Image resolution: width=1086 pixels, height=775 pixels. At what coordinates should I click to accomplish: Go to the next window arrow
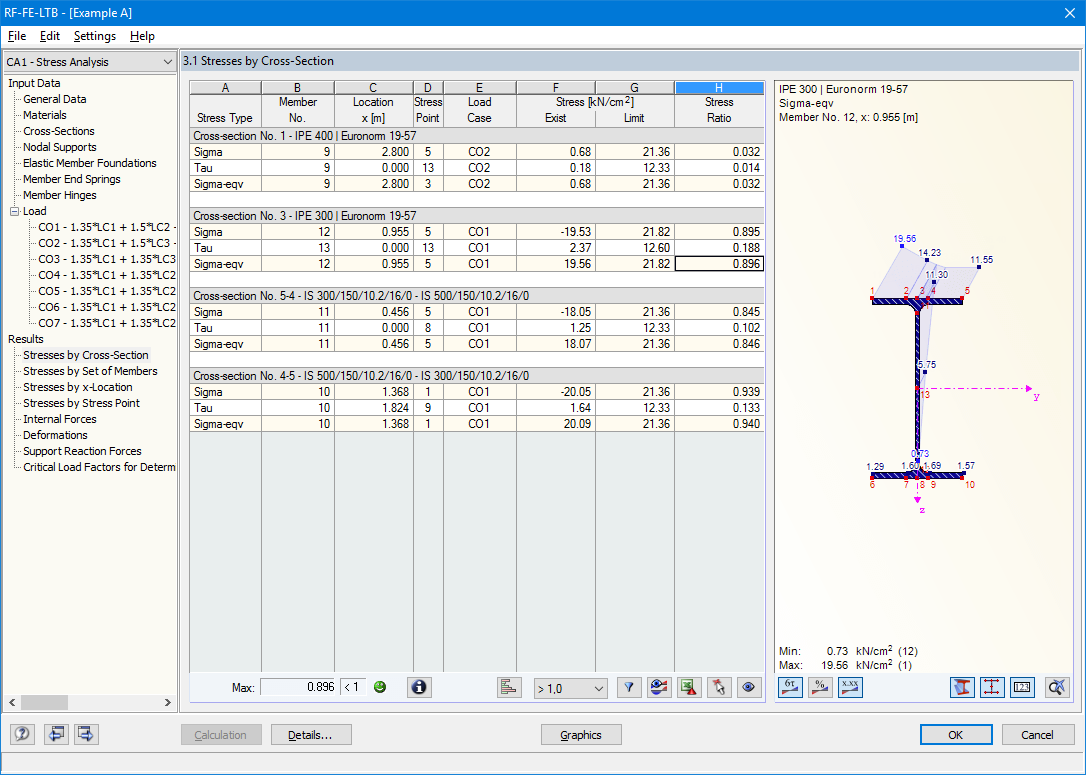click(86, 735)
